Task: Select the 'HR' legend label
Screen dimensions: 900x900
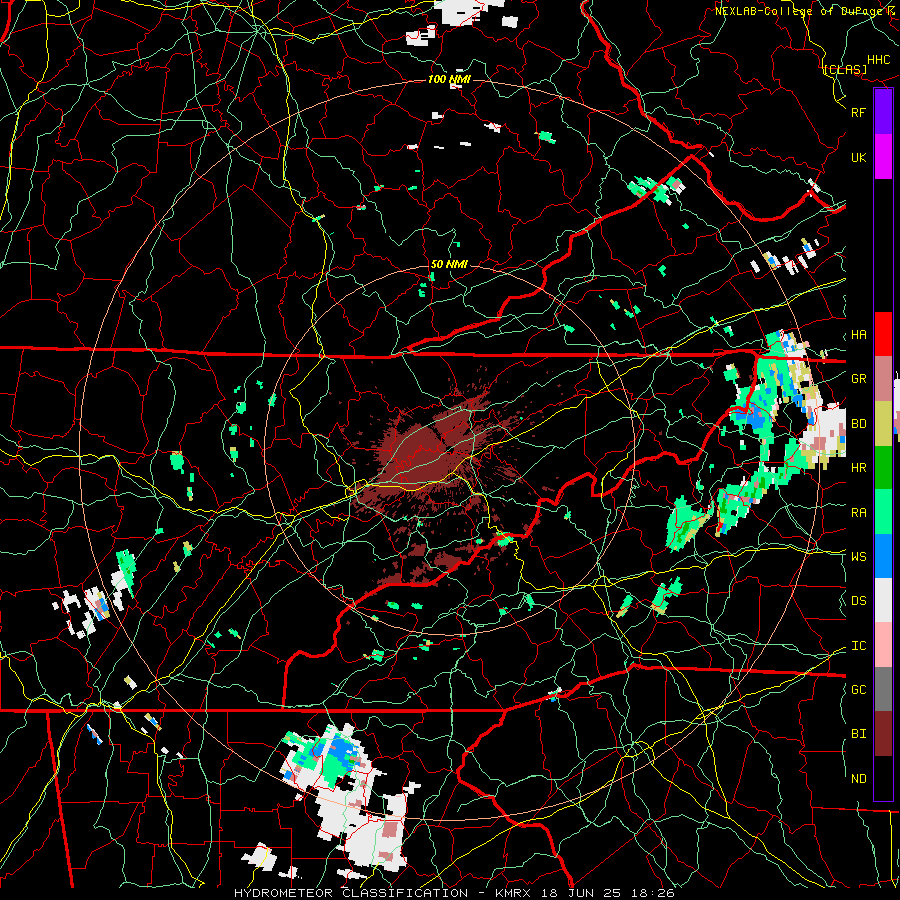Action: click(x=859, y=468)
